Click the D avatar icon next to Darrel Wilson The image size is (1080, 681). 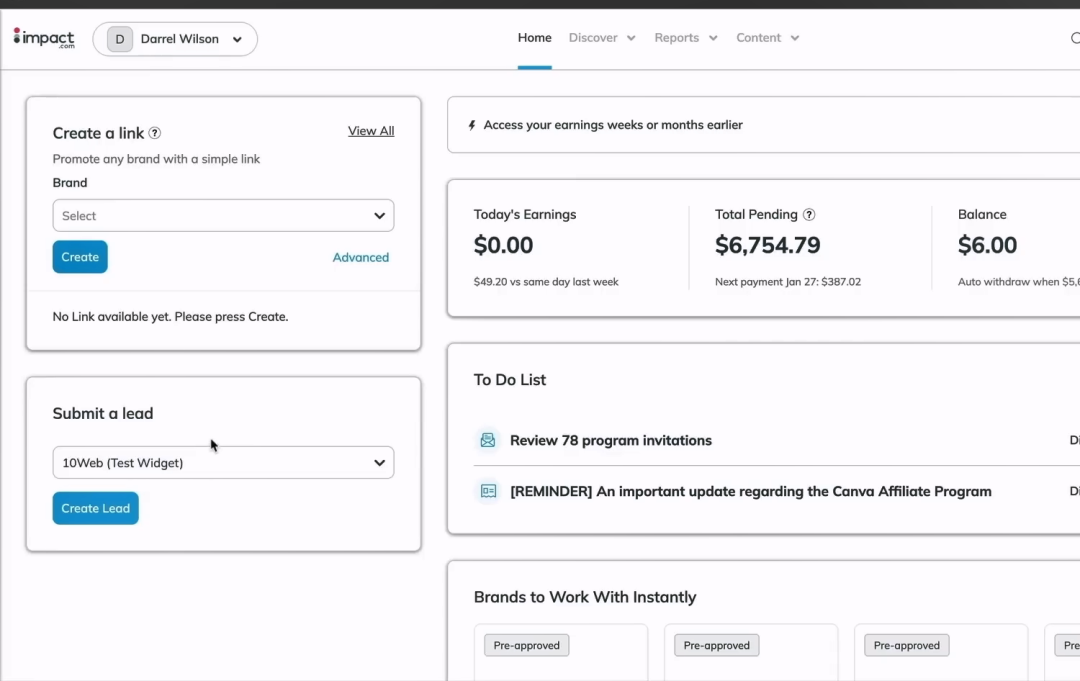coord(120,39)
